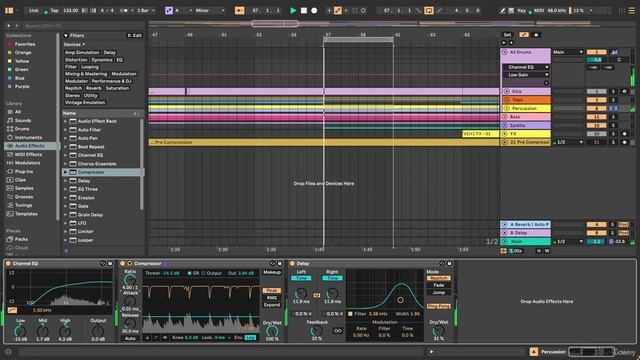Open the Grooves library category
Image resolution: width=640 pixels, height=360 pixels.
(x=24, y=197)
